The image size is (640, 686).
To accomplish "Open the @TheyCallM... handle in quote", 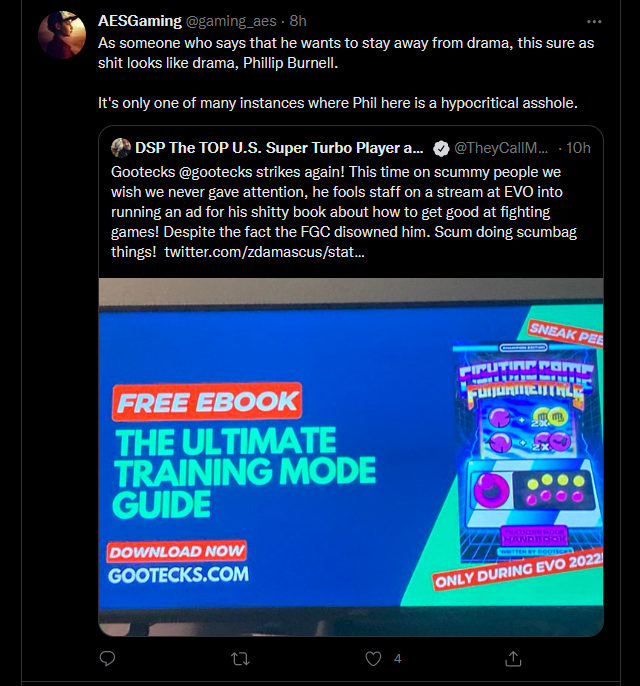I will click(x=501, y=148).
